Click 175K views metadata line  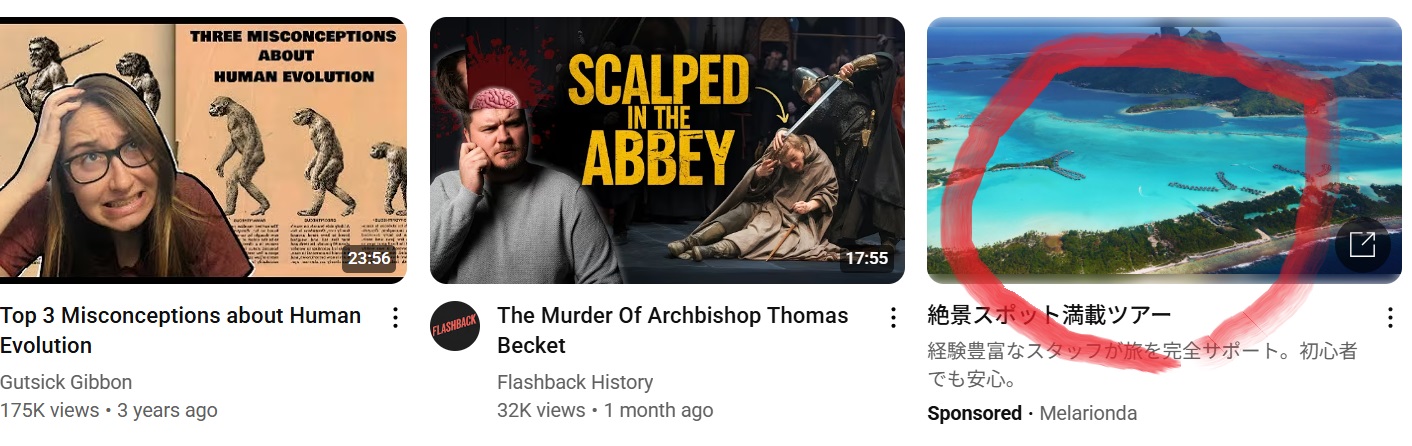point(108,410)
